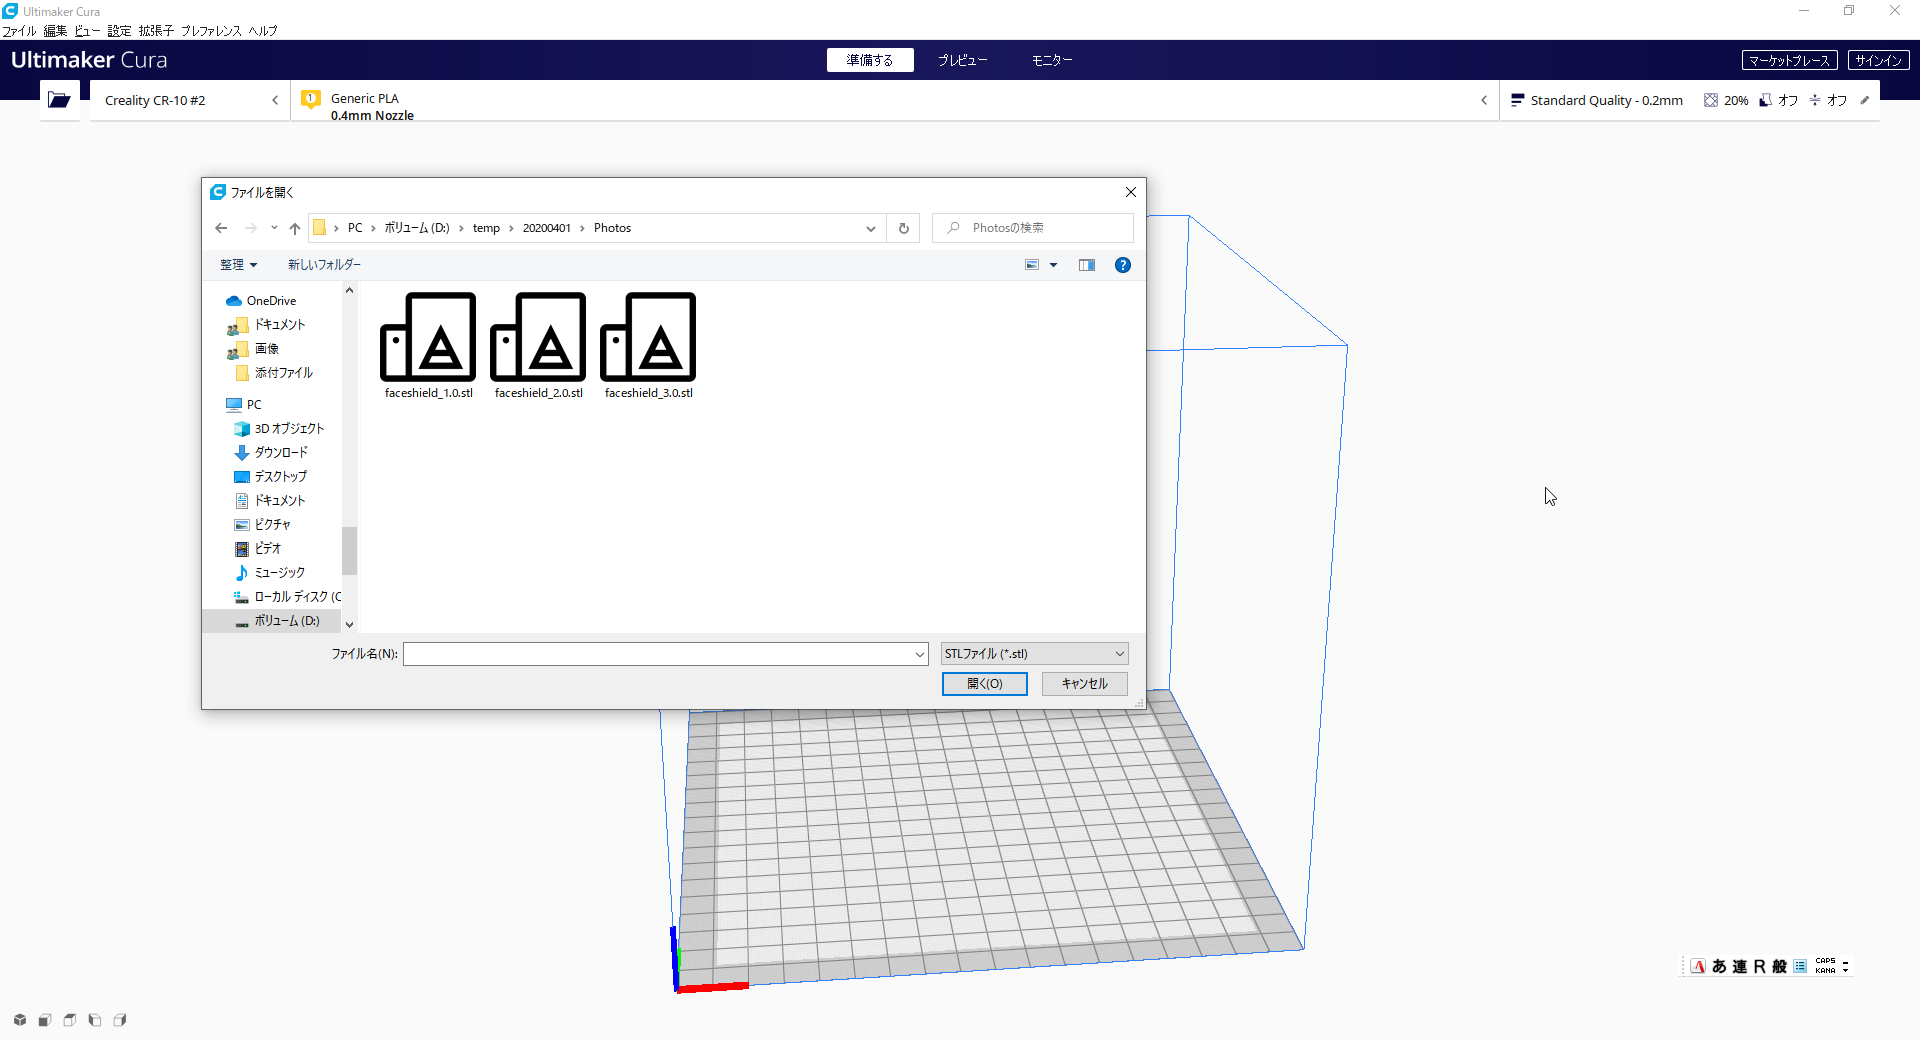Open the ファイル menu
The width and height of the screenshot is (1920, 1040).
pos(19,31)
